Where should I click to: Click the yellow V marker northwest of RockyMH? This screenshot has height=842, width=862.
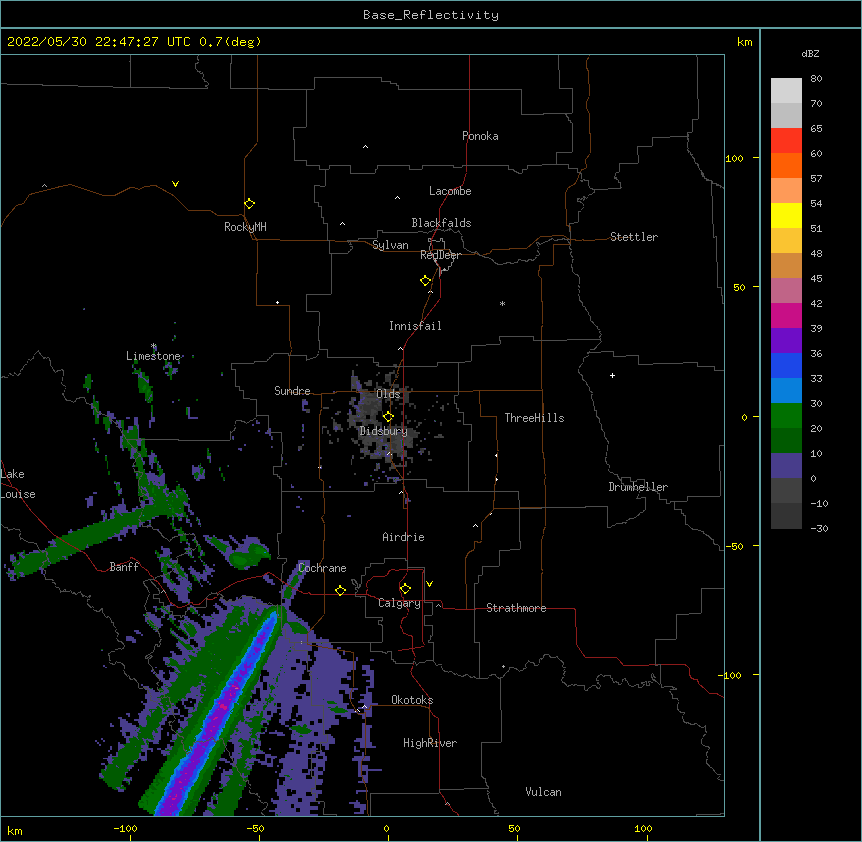click(175, 184)
